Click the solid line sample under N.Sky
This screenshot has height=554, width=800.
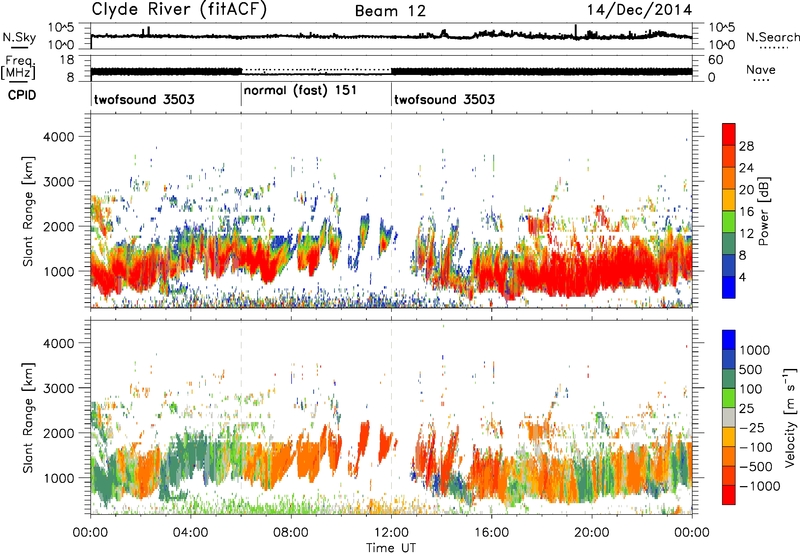coord(19,47)
